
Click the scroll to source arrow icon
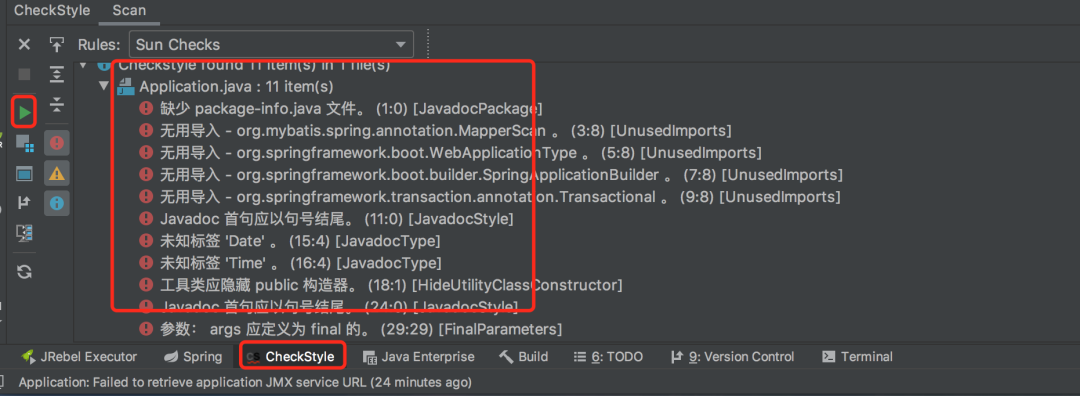(x=56, y=45)
